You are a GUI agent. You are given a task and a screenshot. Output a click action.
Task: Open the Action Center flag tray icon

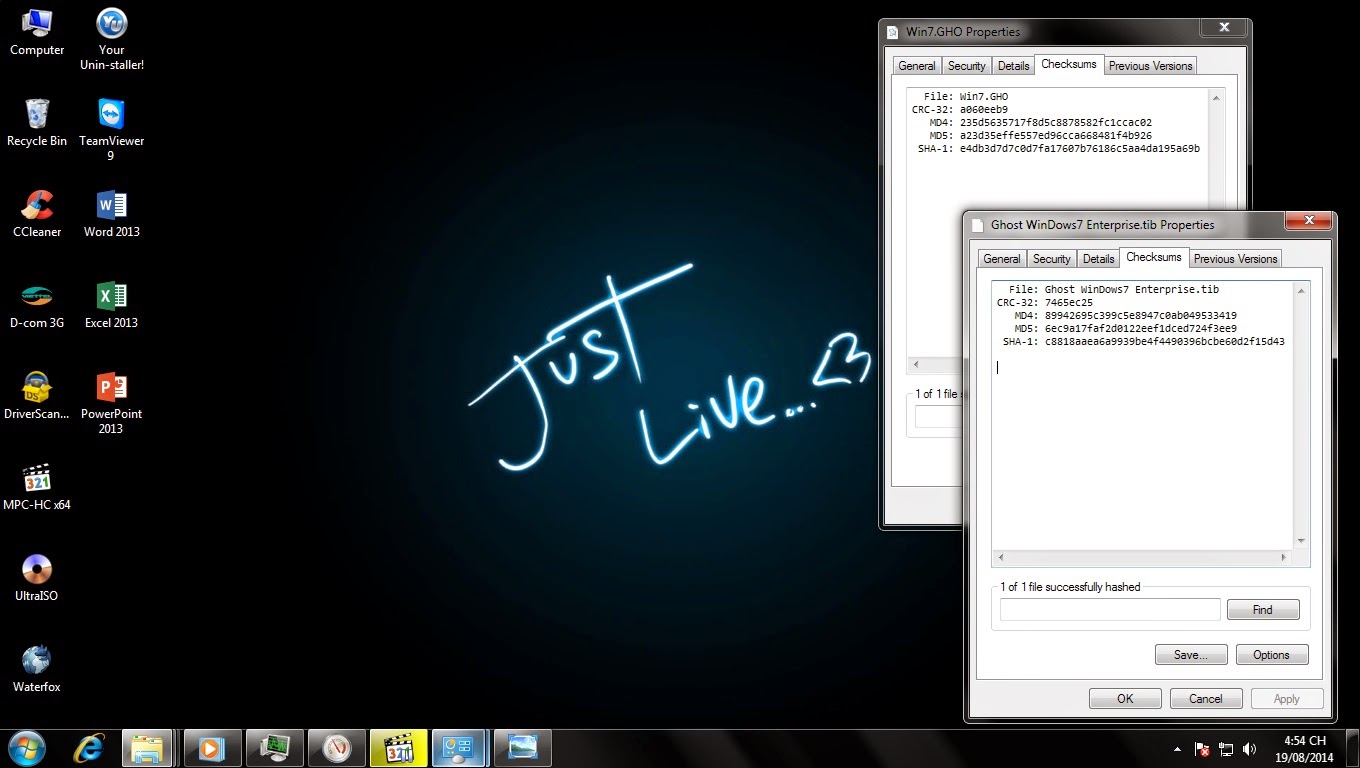click(x=1203, y=749)
